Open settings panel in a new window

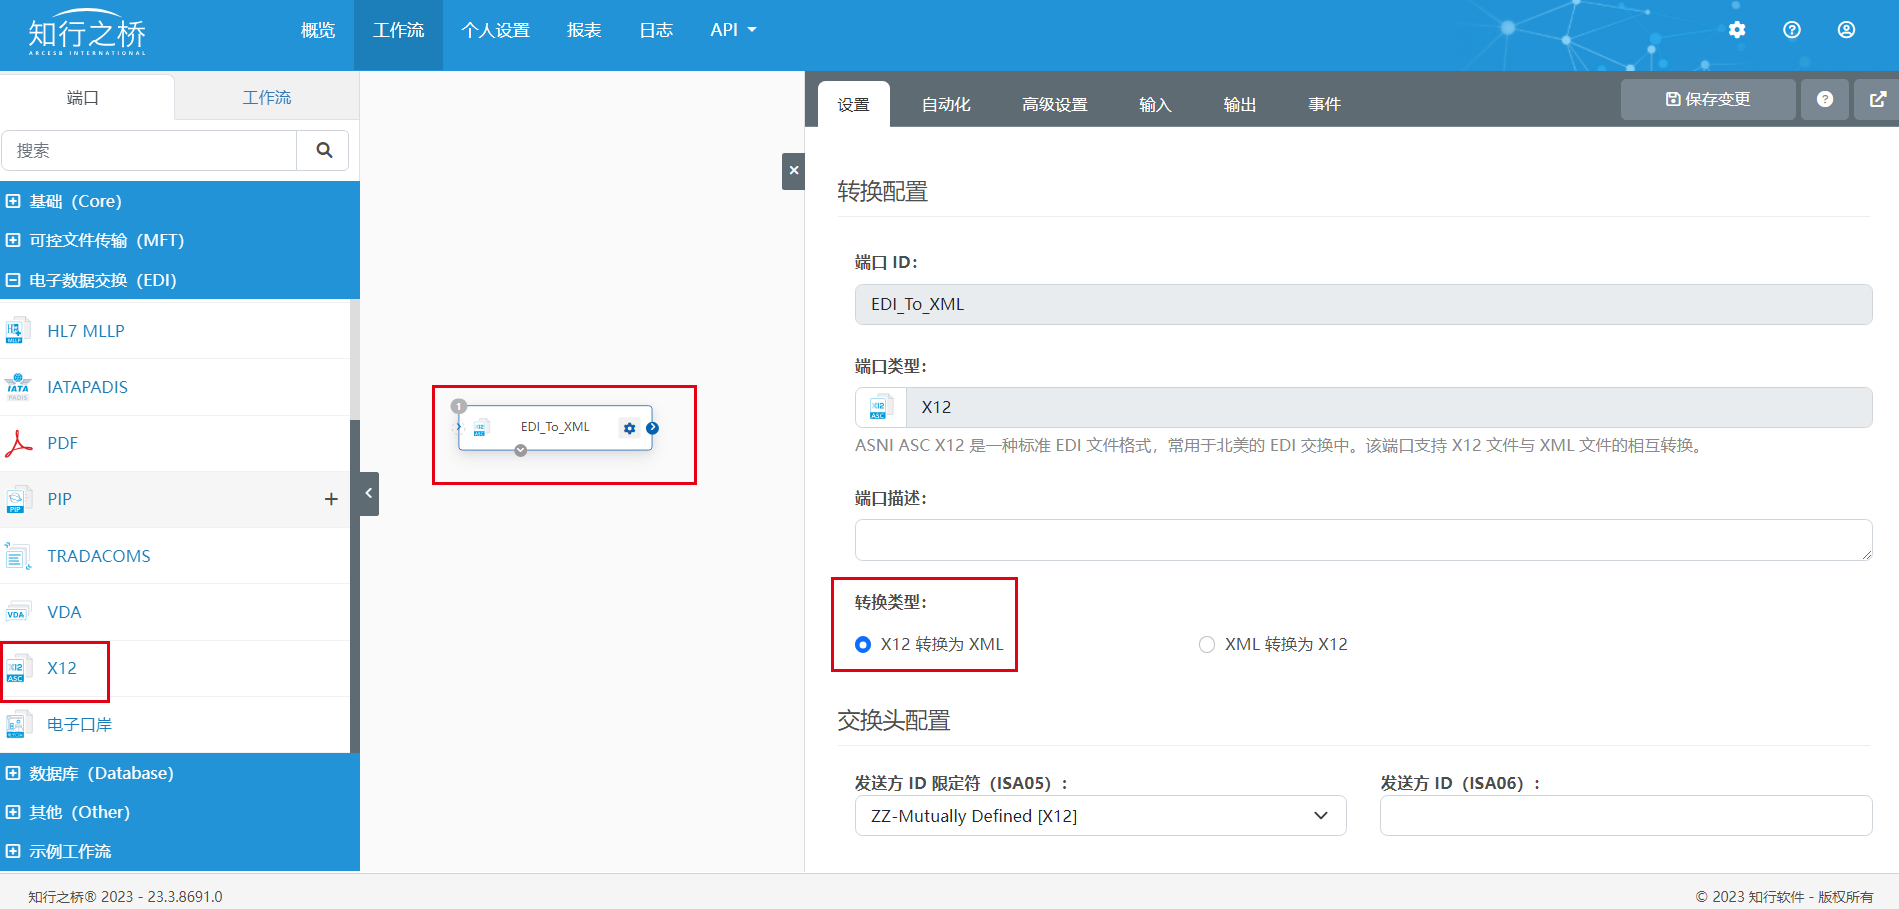point(1877,99)
